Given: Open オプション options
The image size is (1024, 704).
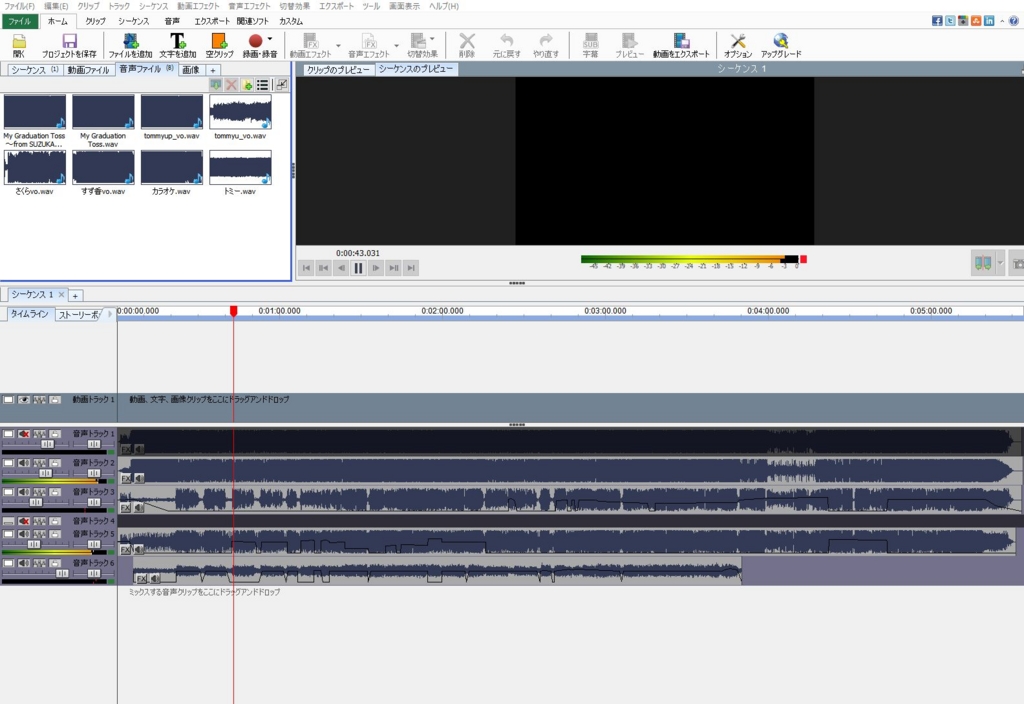Looking at the screenshot, I should (738, 45).
